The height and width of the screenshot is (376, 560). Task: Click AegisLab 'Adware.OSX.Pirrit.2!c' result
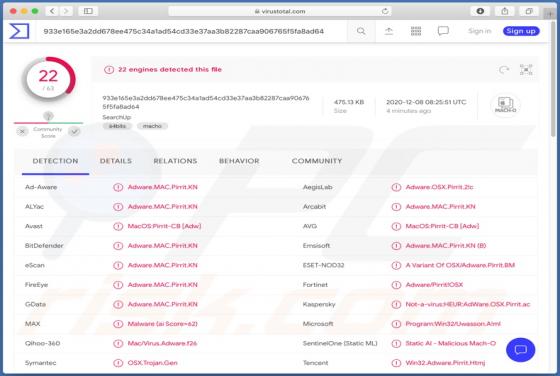[439, 187]
